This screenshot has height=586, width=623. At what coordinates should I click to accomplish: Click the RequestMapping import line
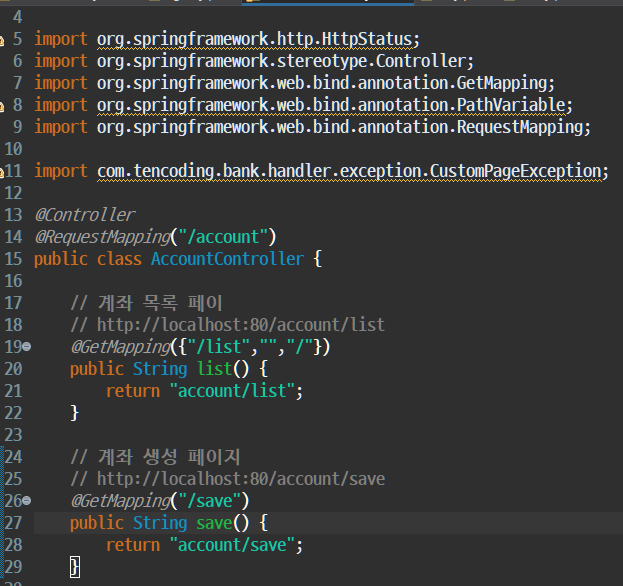coord(313,127)
